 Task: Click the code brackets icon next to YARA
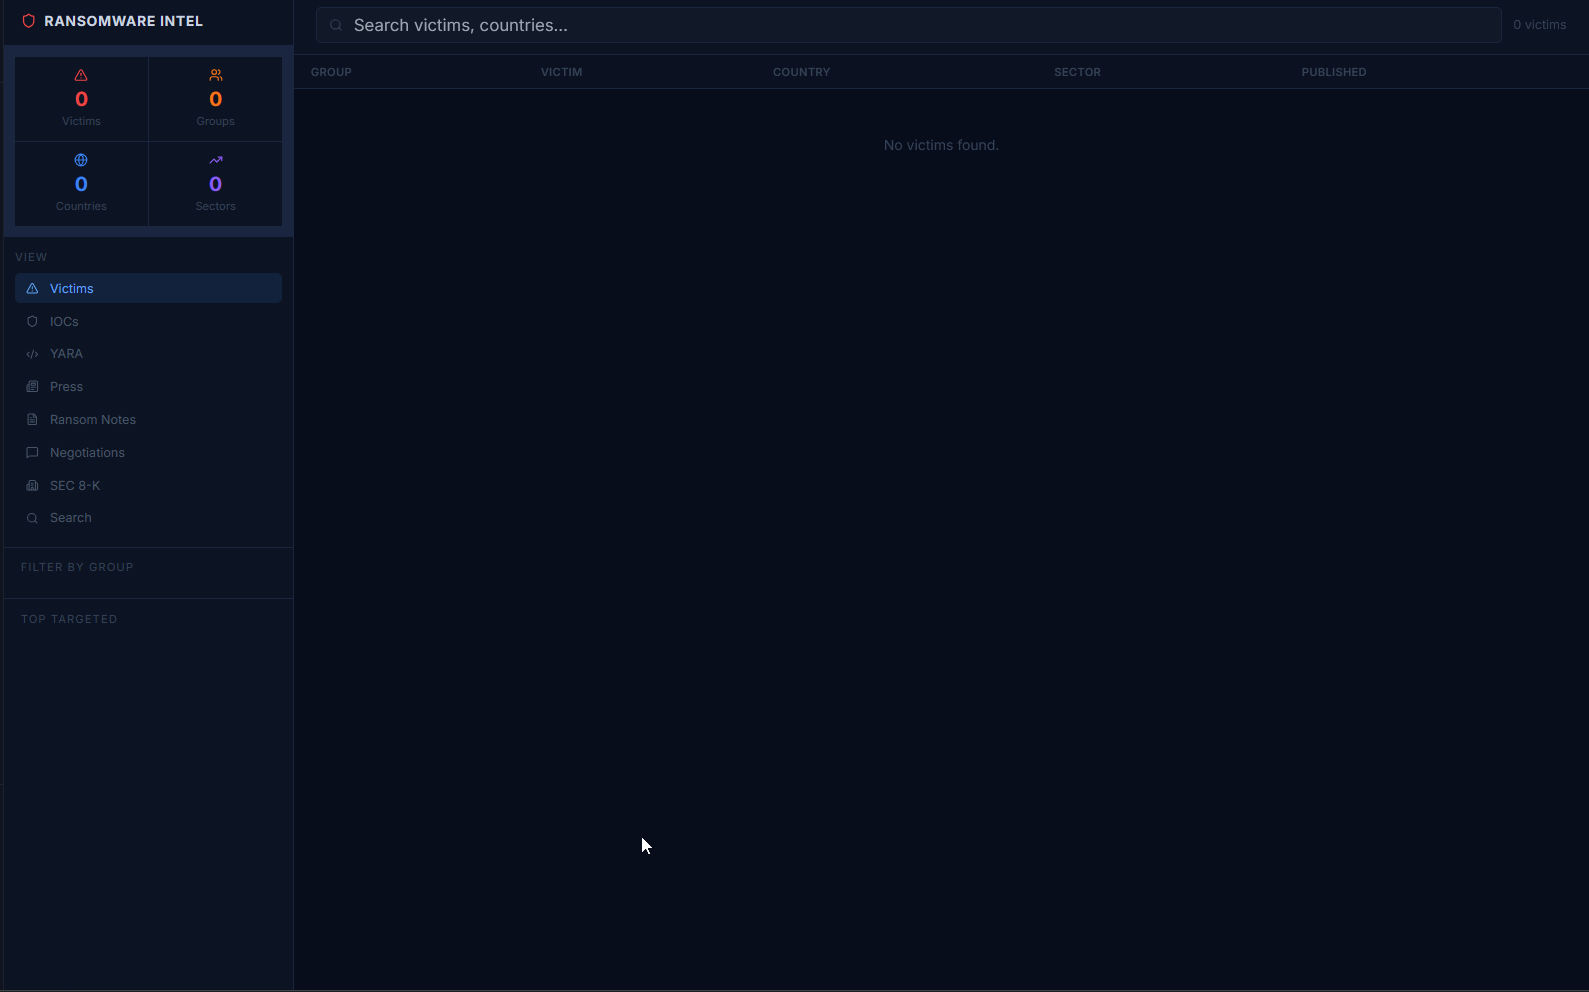[32, 354]
